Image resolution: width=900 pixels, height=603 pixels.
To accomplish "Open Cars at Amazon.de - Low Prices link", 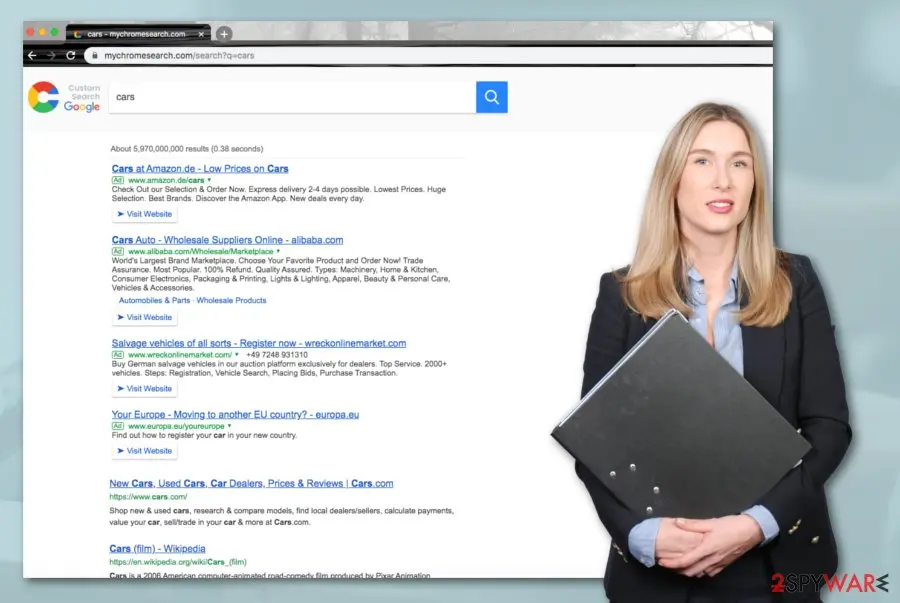I will click(200, 169).
